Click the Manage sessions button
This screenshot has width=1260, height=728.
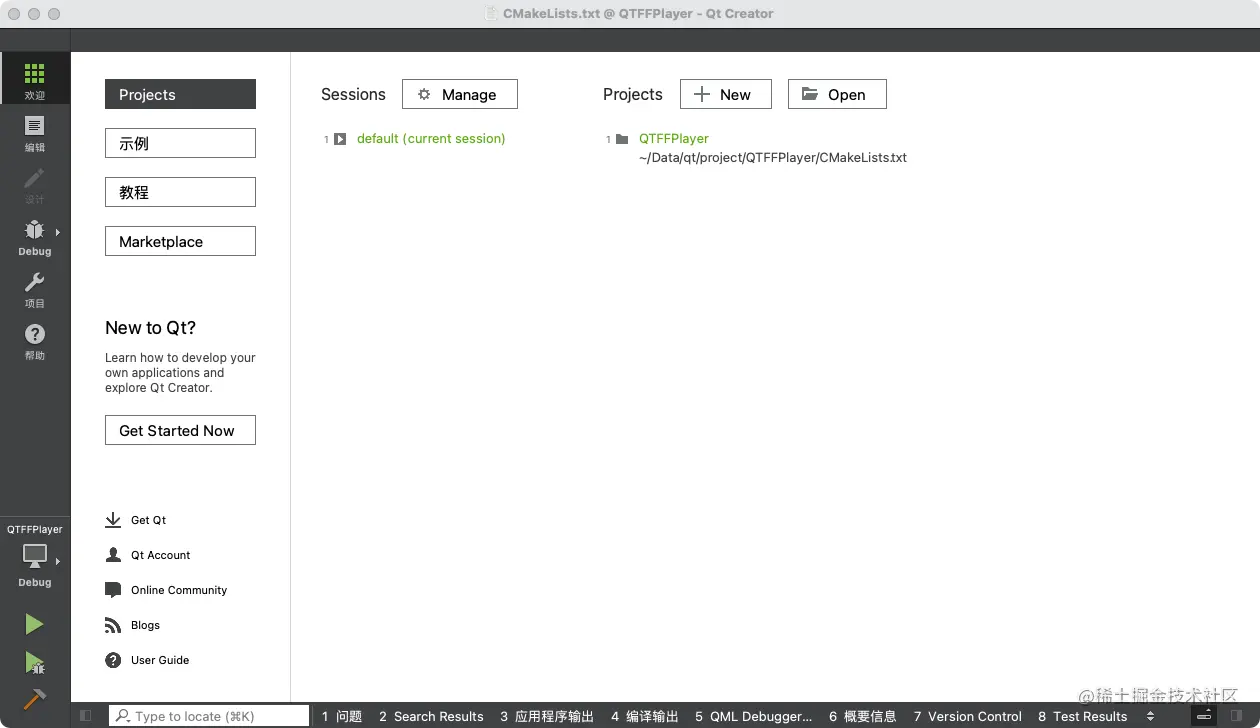pyautogui.click(x=460, y=94)
